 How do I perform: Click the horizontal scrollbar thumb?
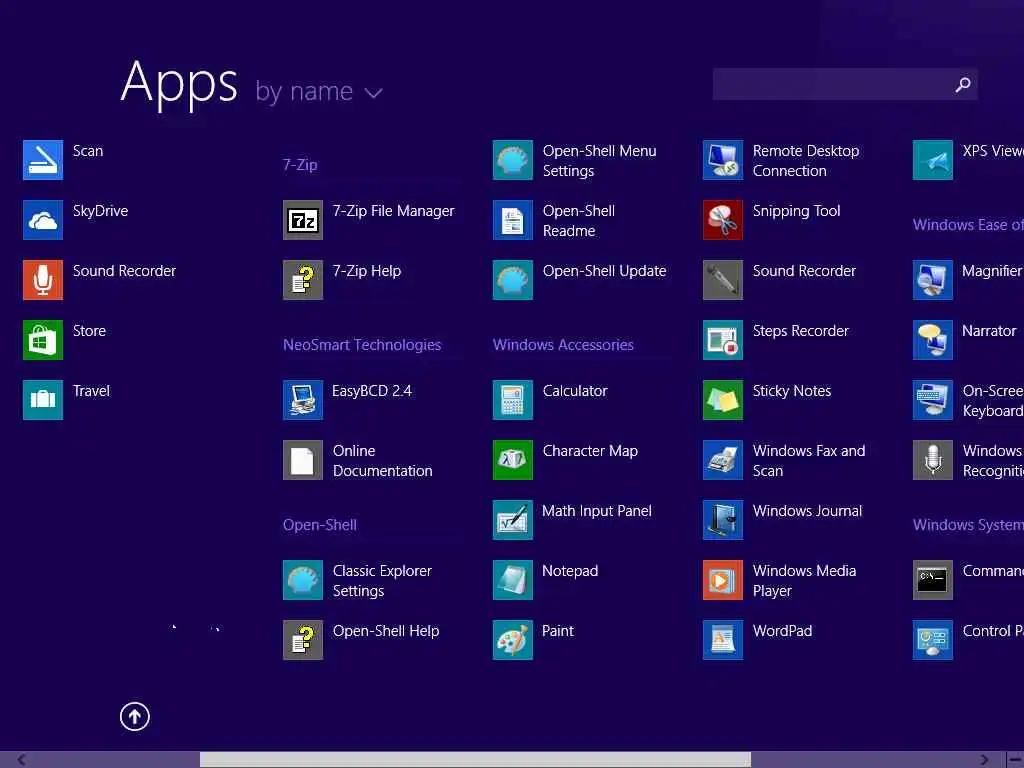pos(475,760)
